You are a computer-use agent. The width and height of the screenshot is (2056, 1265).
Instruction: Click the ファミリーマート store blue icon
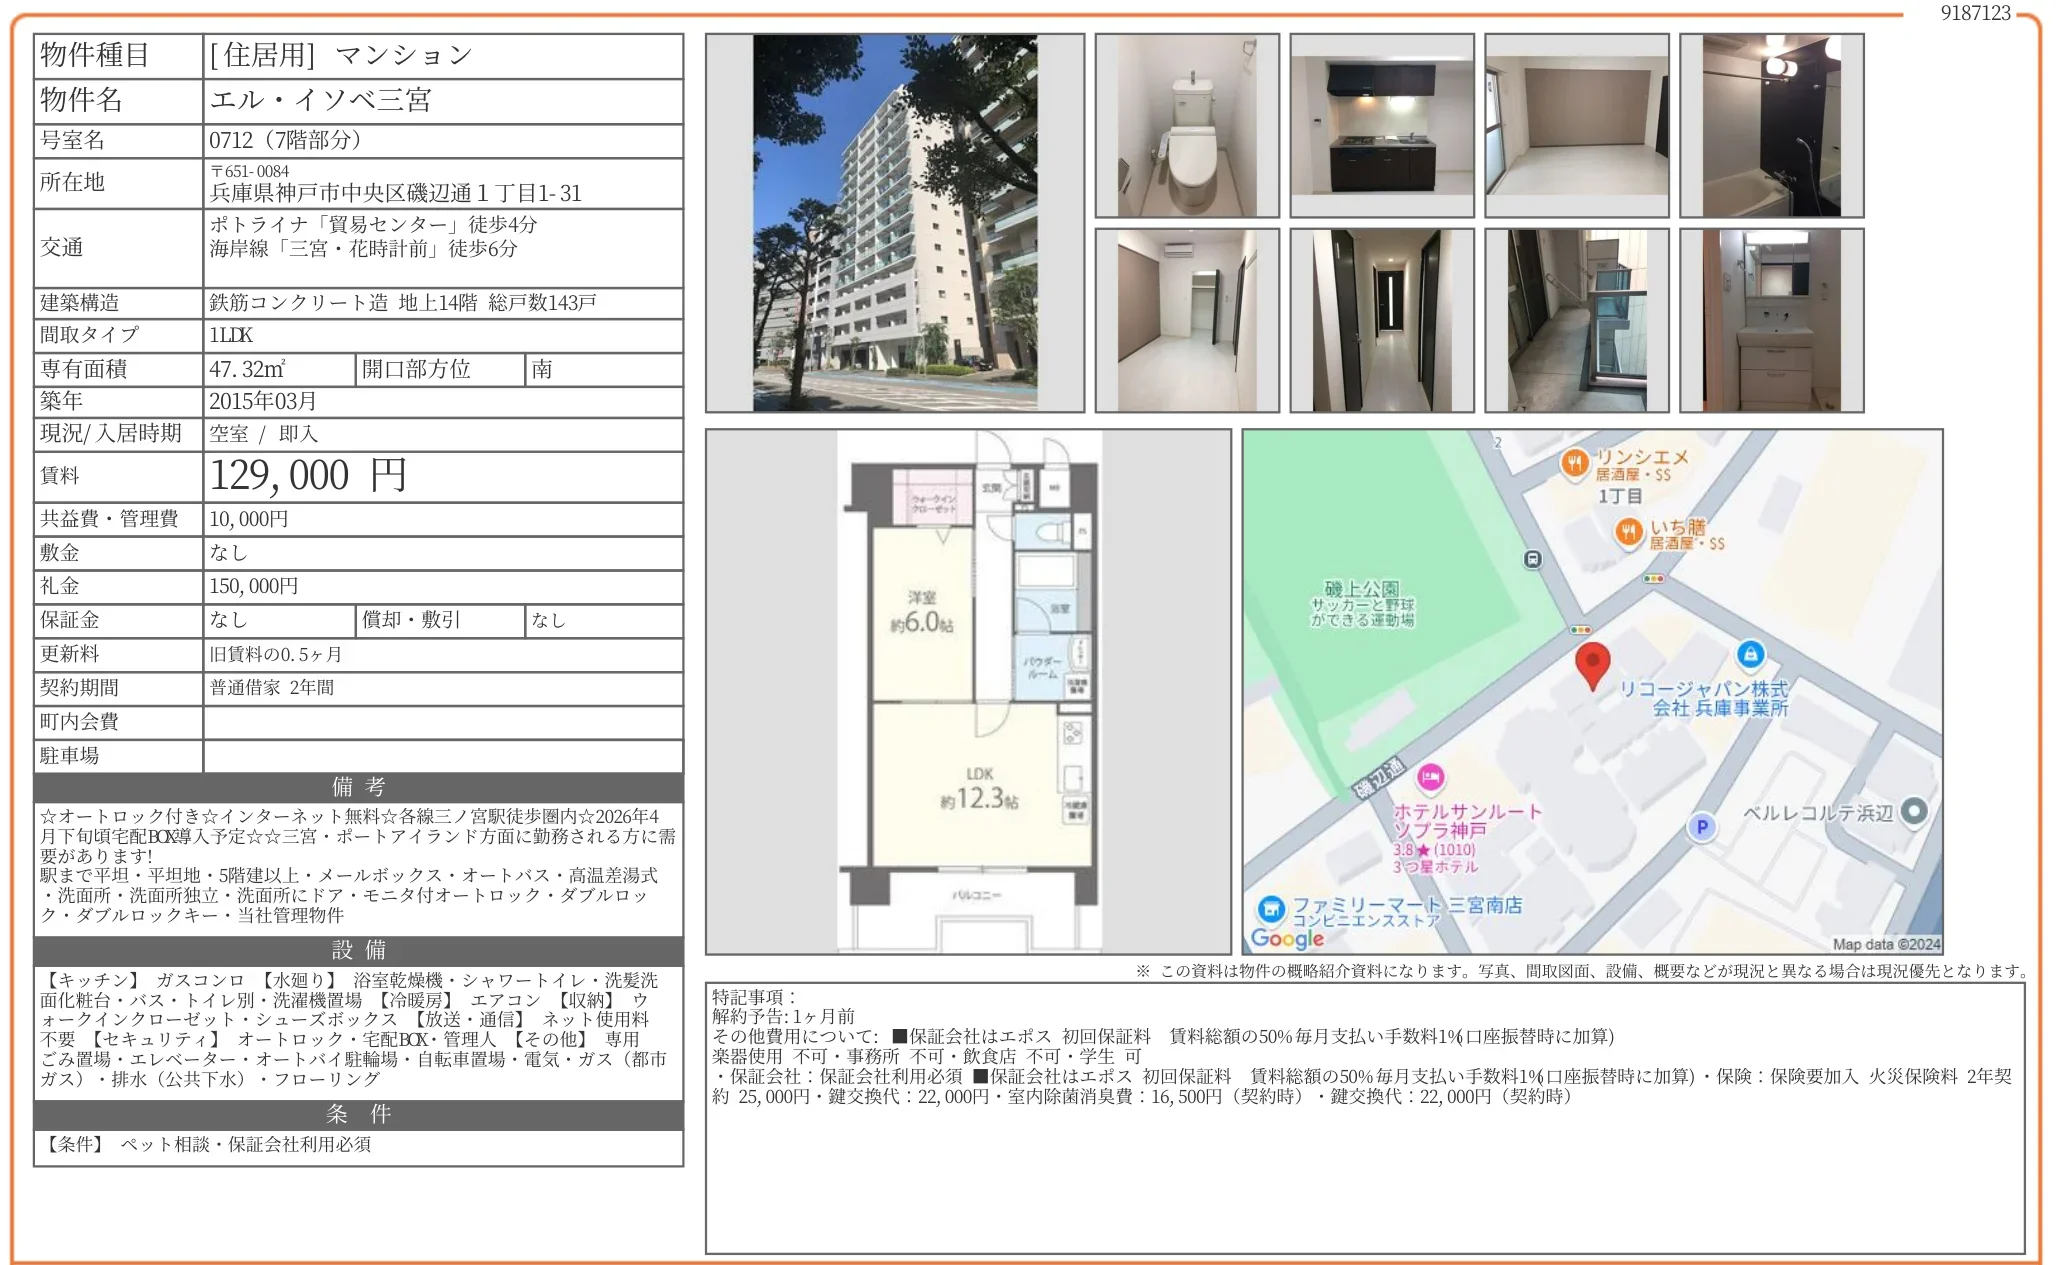[x=1271, y=909]
